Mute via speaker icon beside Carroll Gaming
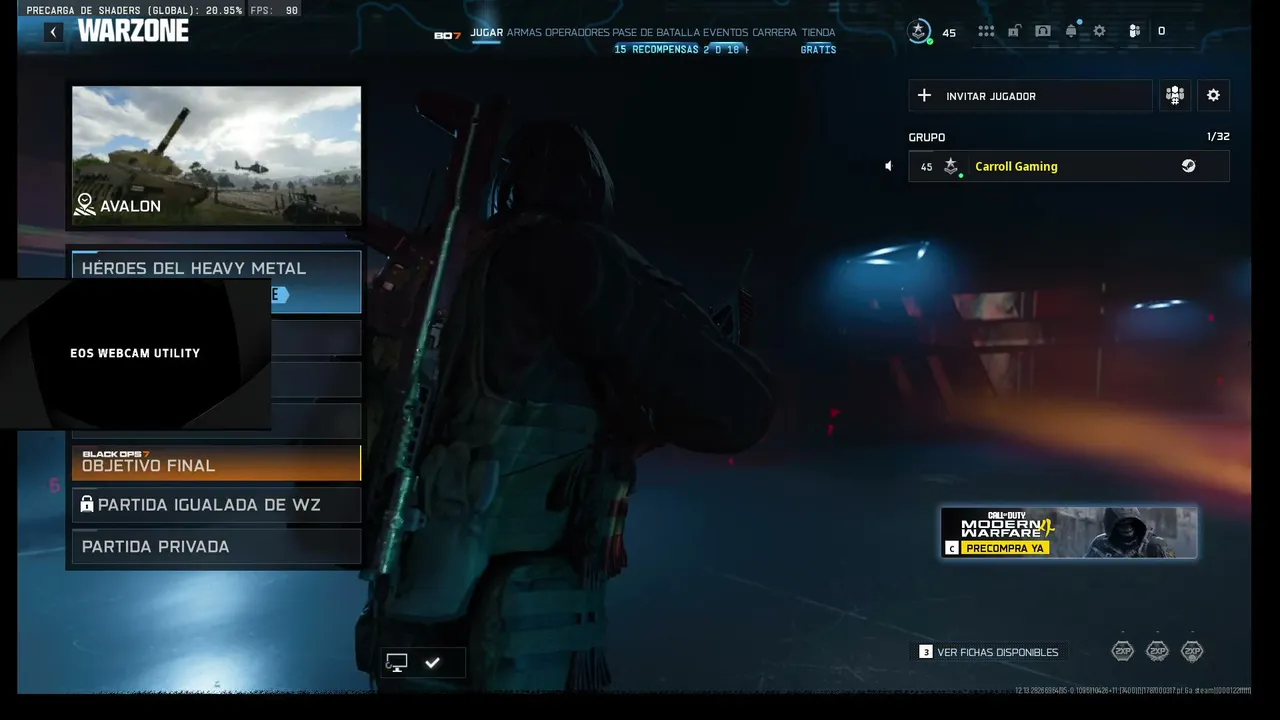 coord(888,166)
